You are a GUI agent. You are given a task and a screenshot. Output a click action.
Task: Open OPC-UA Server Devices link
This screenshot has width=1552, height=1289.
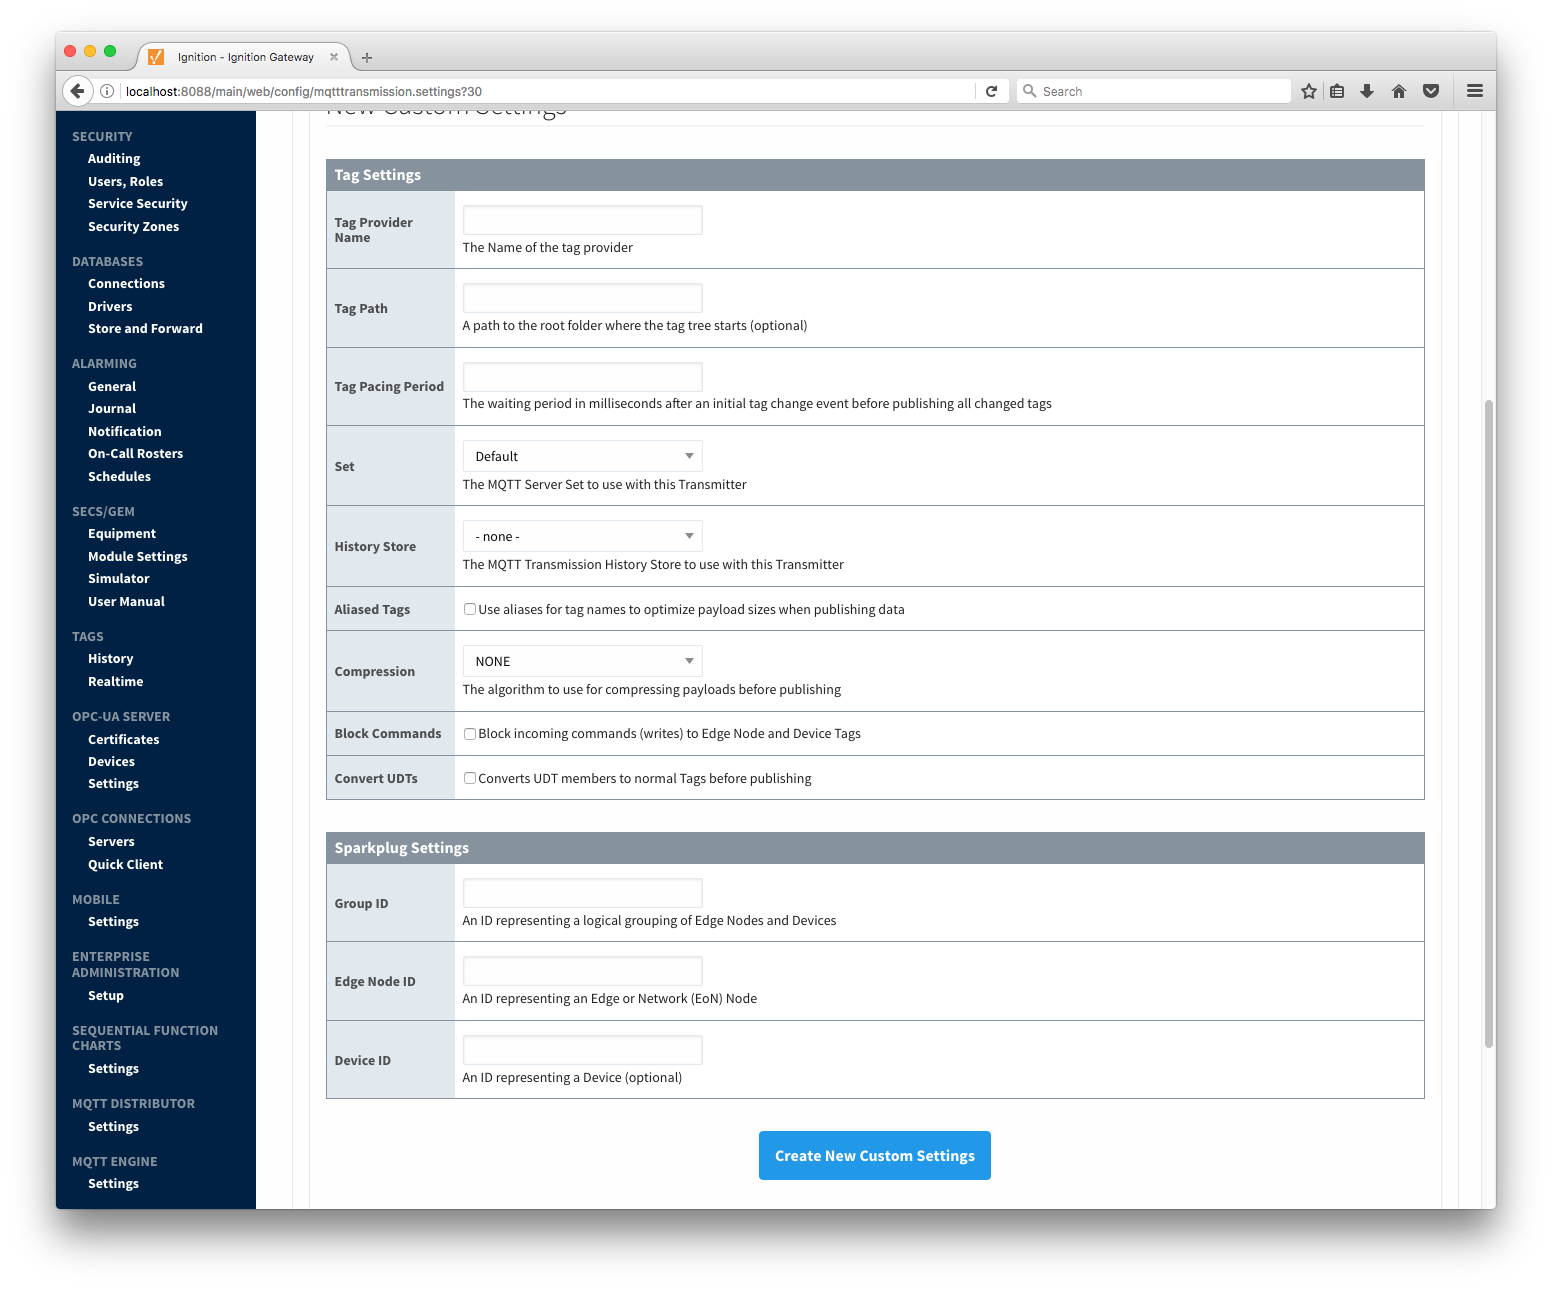[111, 762]
